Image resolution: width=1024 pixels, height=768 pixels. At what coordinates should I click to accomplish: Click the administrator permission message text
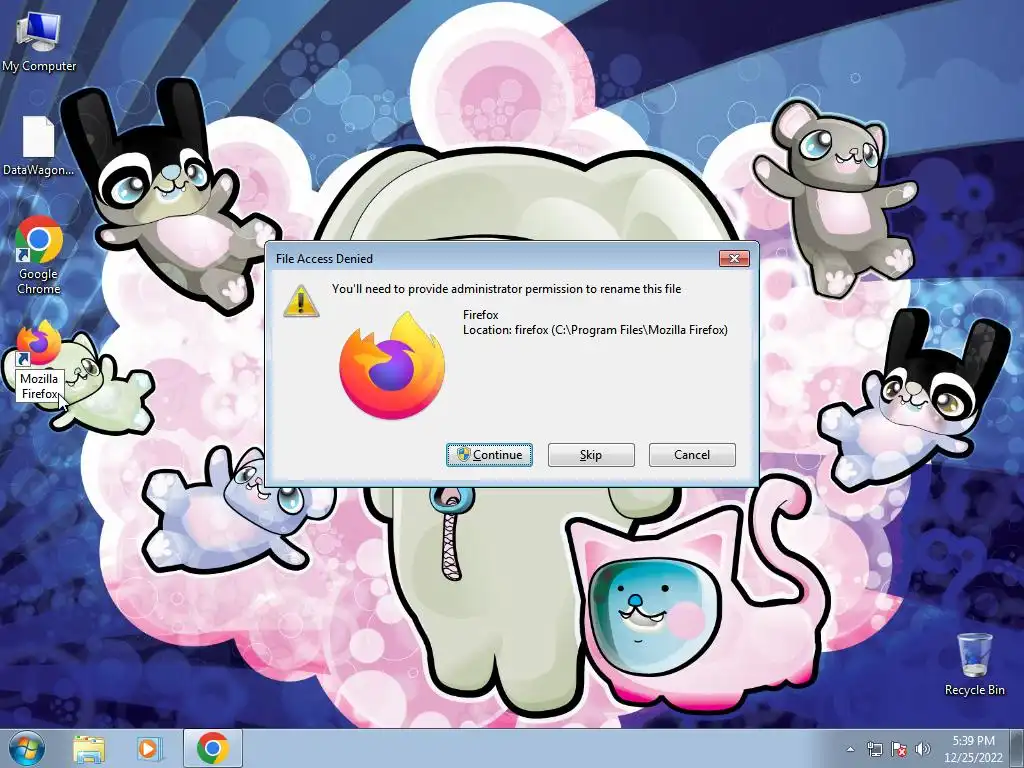[x=506, y=289]
